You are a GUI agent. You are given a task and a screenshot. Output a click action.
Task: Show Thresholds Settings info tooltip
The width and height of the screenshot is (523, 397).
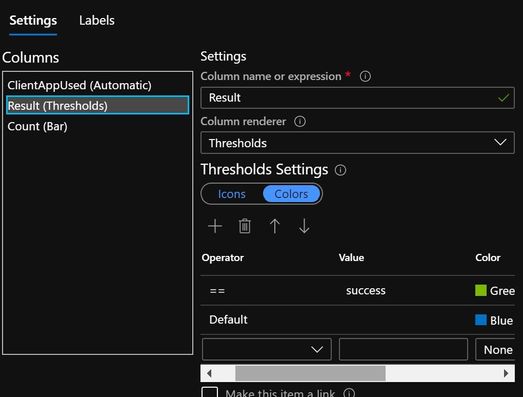coord(340,170)
